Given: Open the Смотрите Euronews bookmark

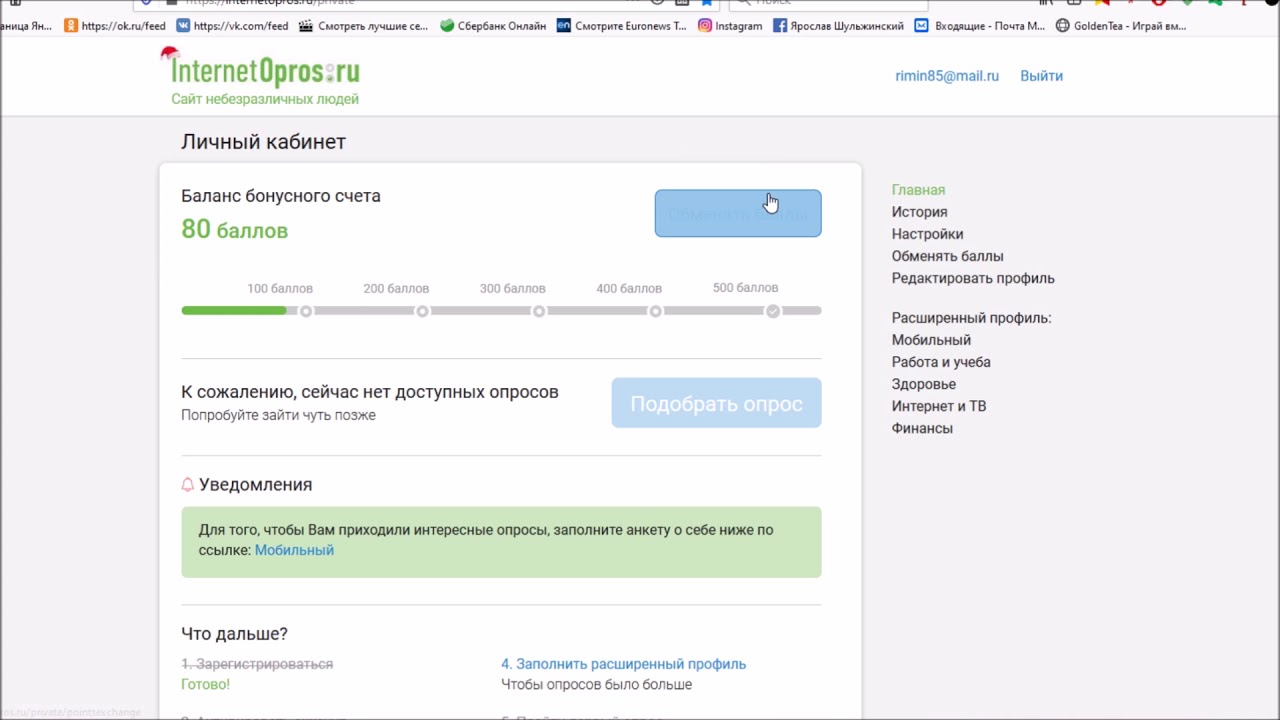Looking at the screenshot, I should (622, 26).
